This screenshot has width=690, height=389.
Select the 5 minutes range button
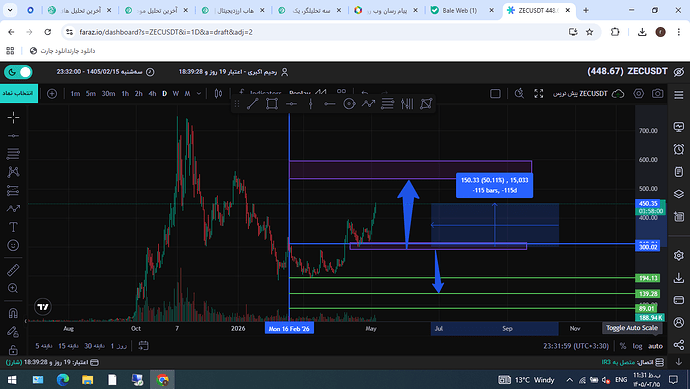pyautogui.click(x=44, y=346)
